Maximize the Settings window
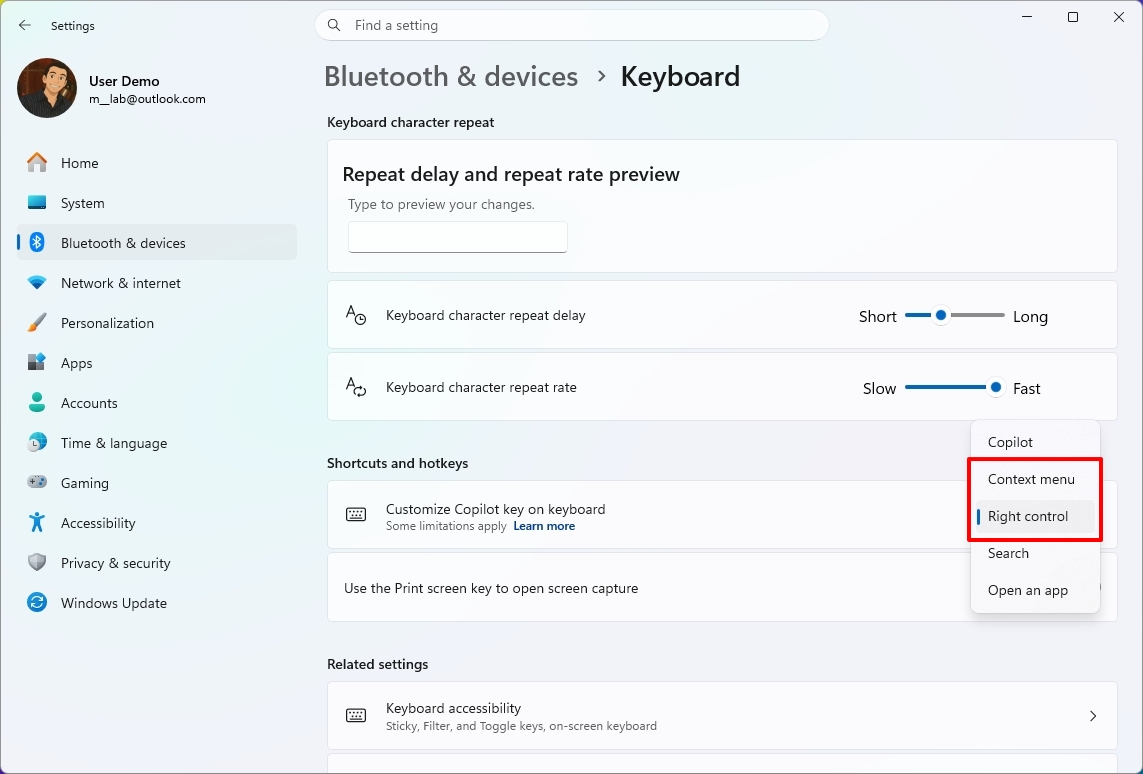The width and height of the screenshot is (1143, 774). point(1073,17)
